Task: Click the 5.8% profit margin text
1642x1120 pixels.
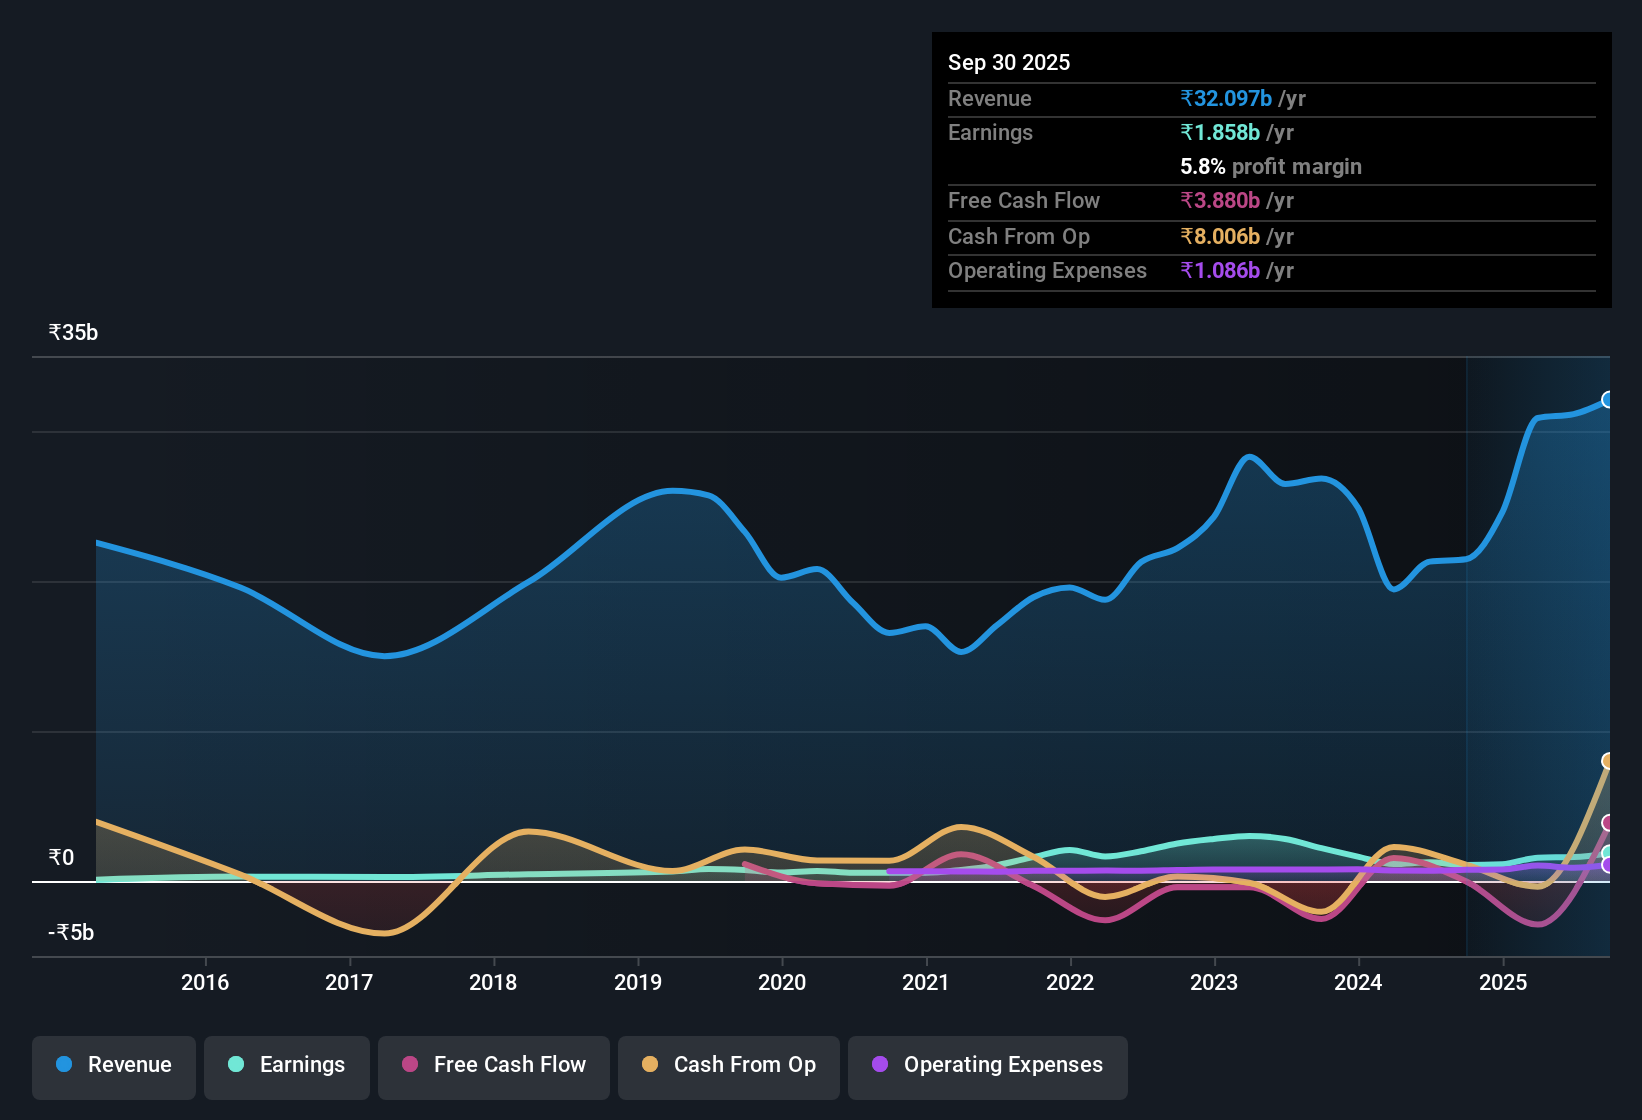Action: coord(1271,167)
